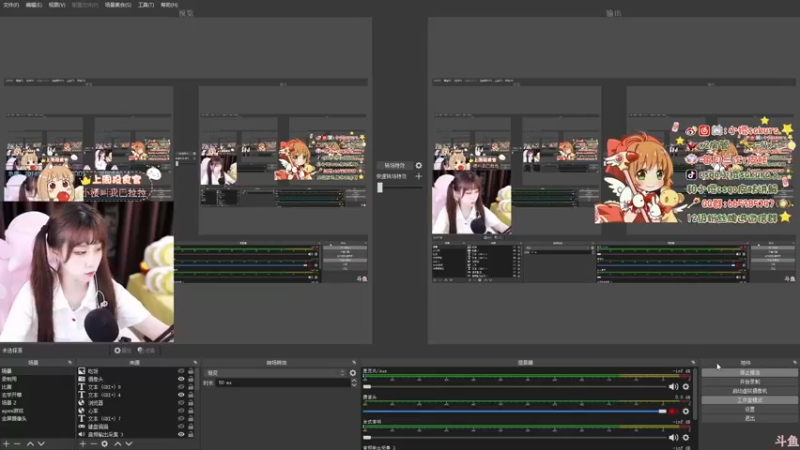
Task: Add a new source with the plus icon
Action: 83,444
